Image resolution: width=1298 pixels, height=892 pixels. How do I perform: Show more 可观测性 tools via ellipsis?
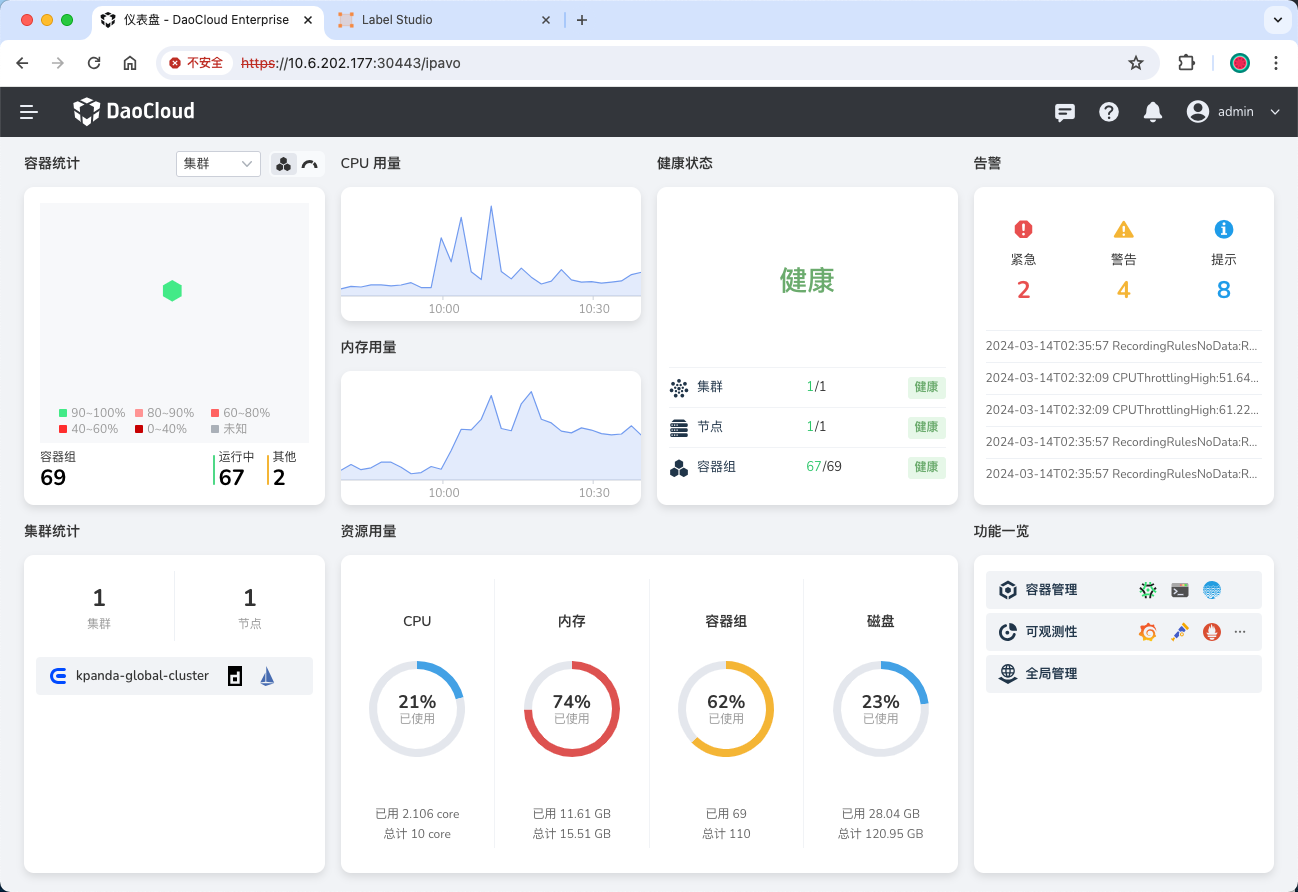1241,632
